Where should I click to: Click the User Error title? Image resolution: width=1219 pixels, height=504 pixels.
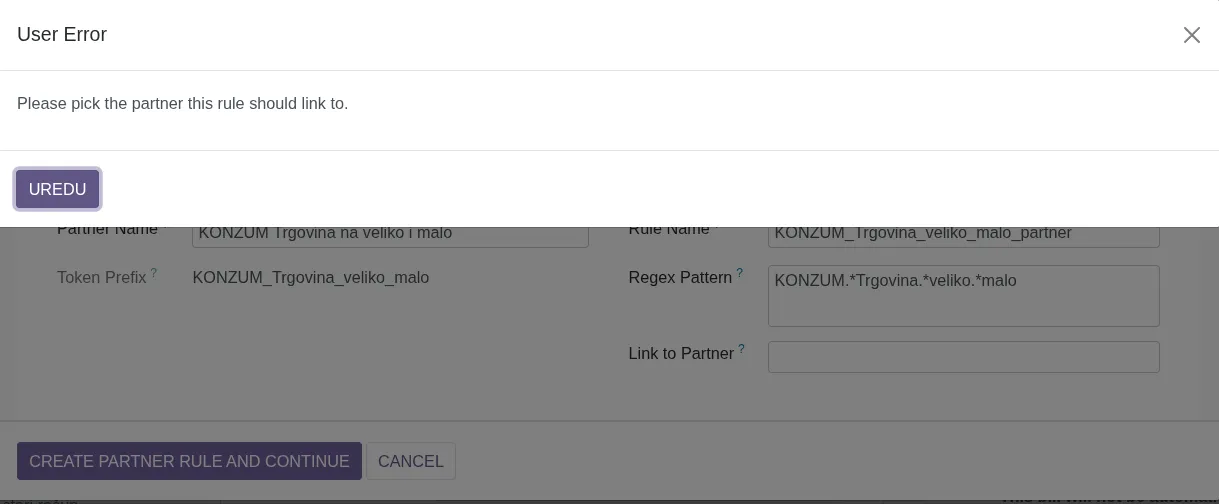62,34
